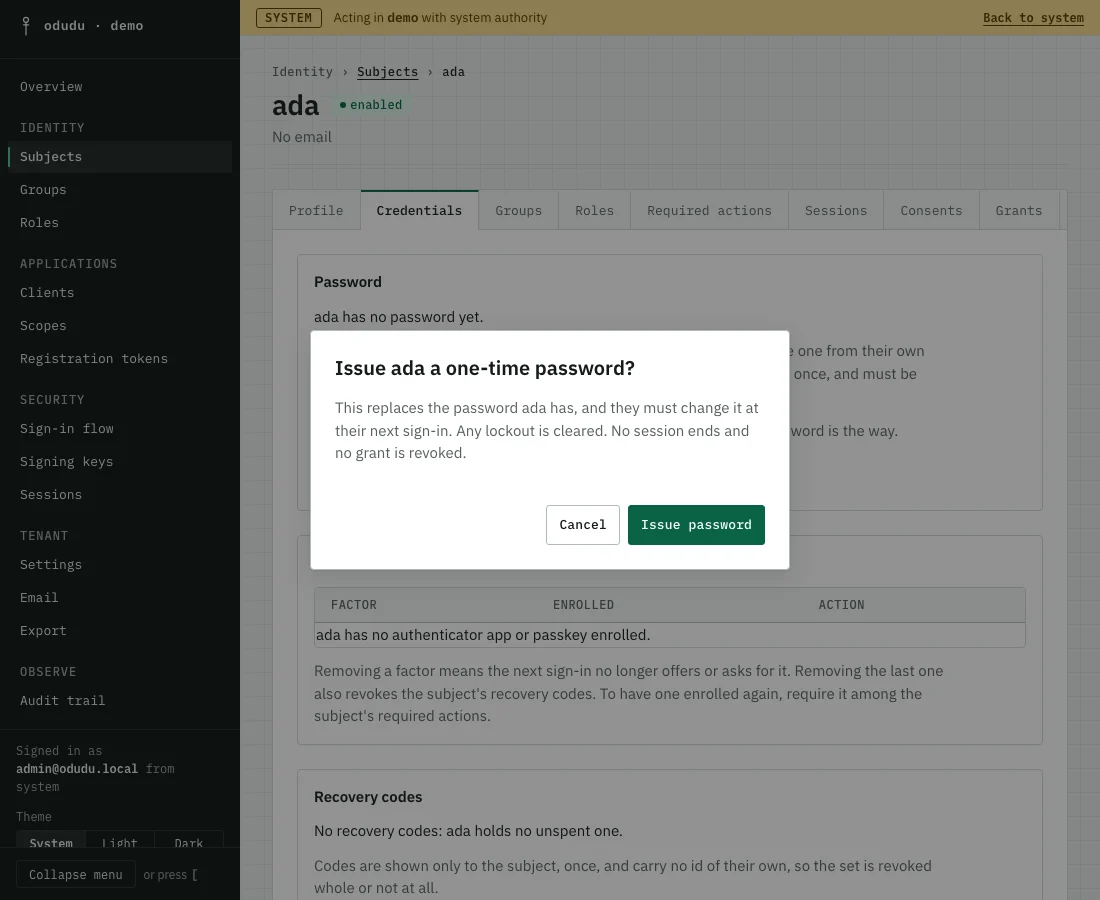The height and width of the screenshot is (900, 1100).
Task: Click the Password section heading
Action: pyautogui.click(x=348, y=282)
